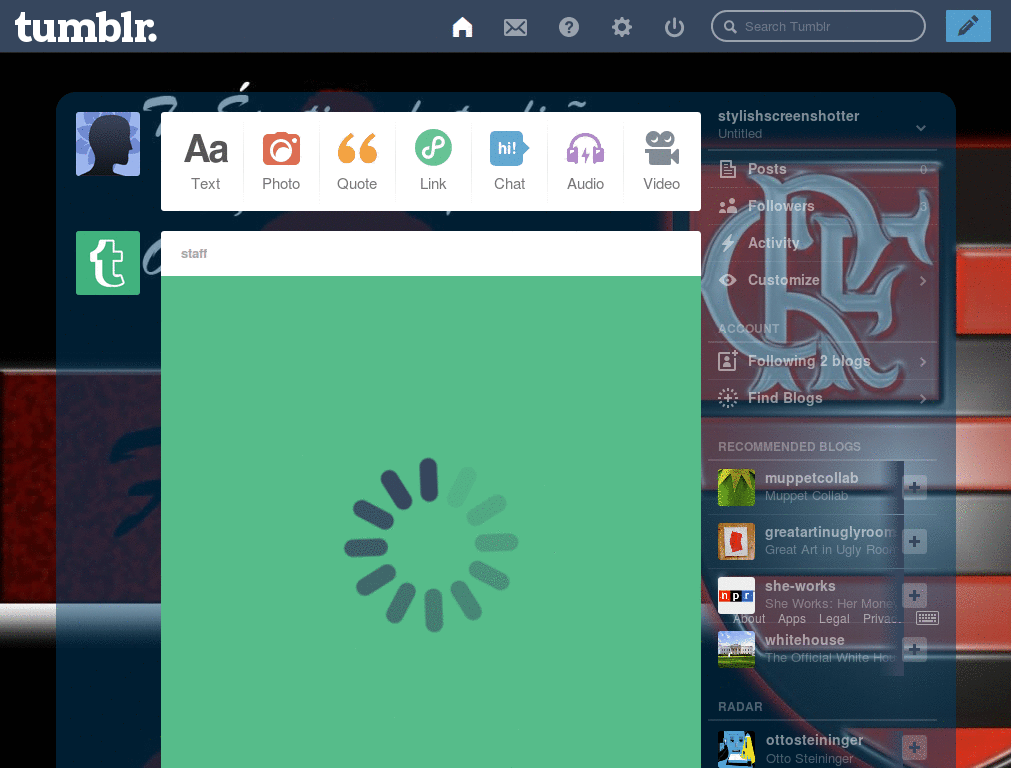Expand the stylishscreenshotter blog dropdown arrow

coord(921,127)
